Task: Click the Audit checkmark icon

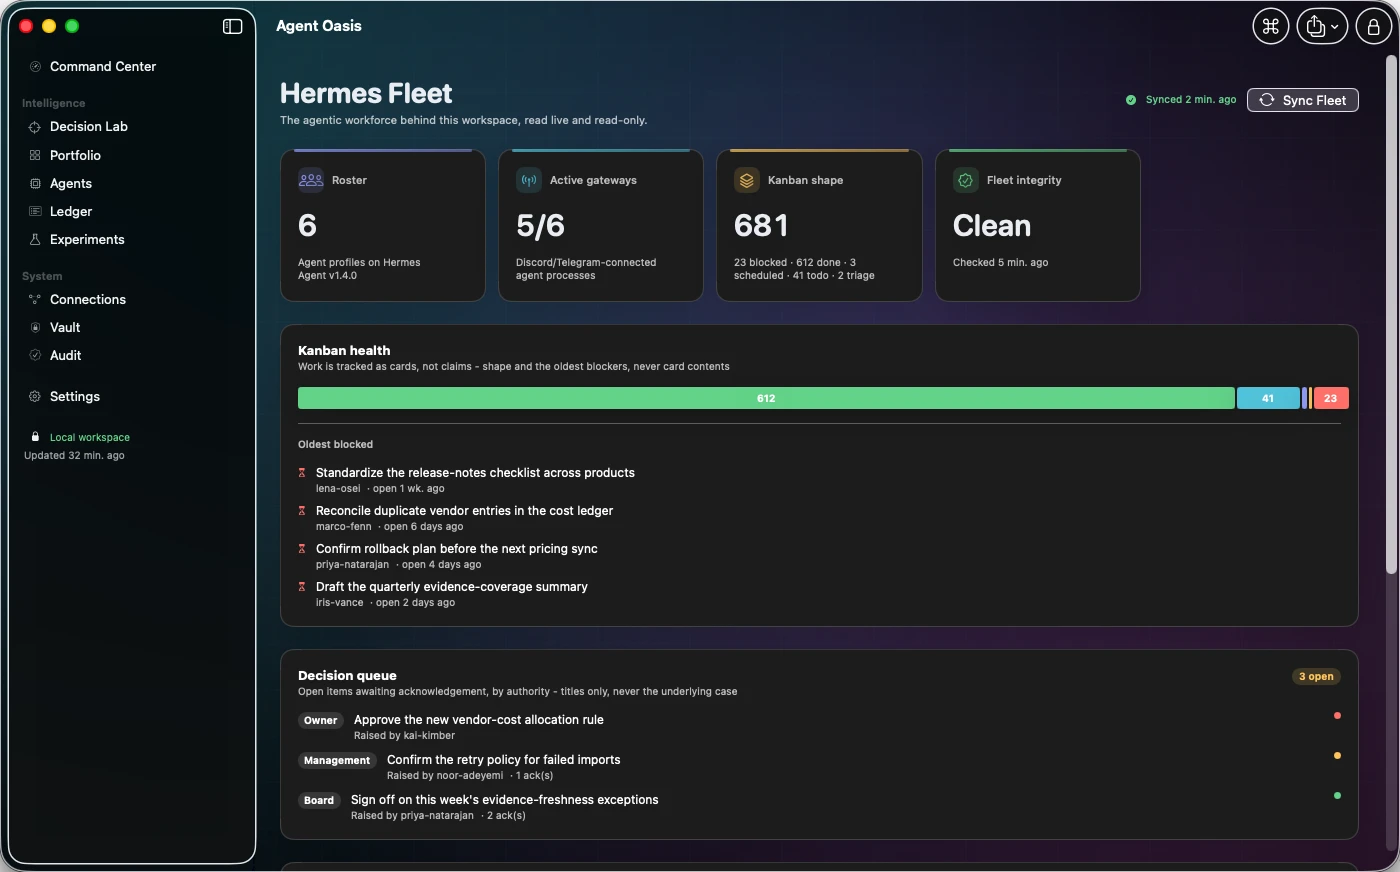Action: point(35,355)
